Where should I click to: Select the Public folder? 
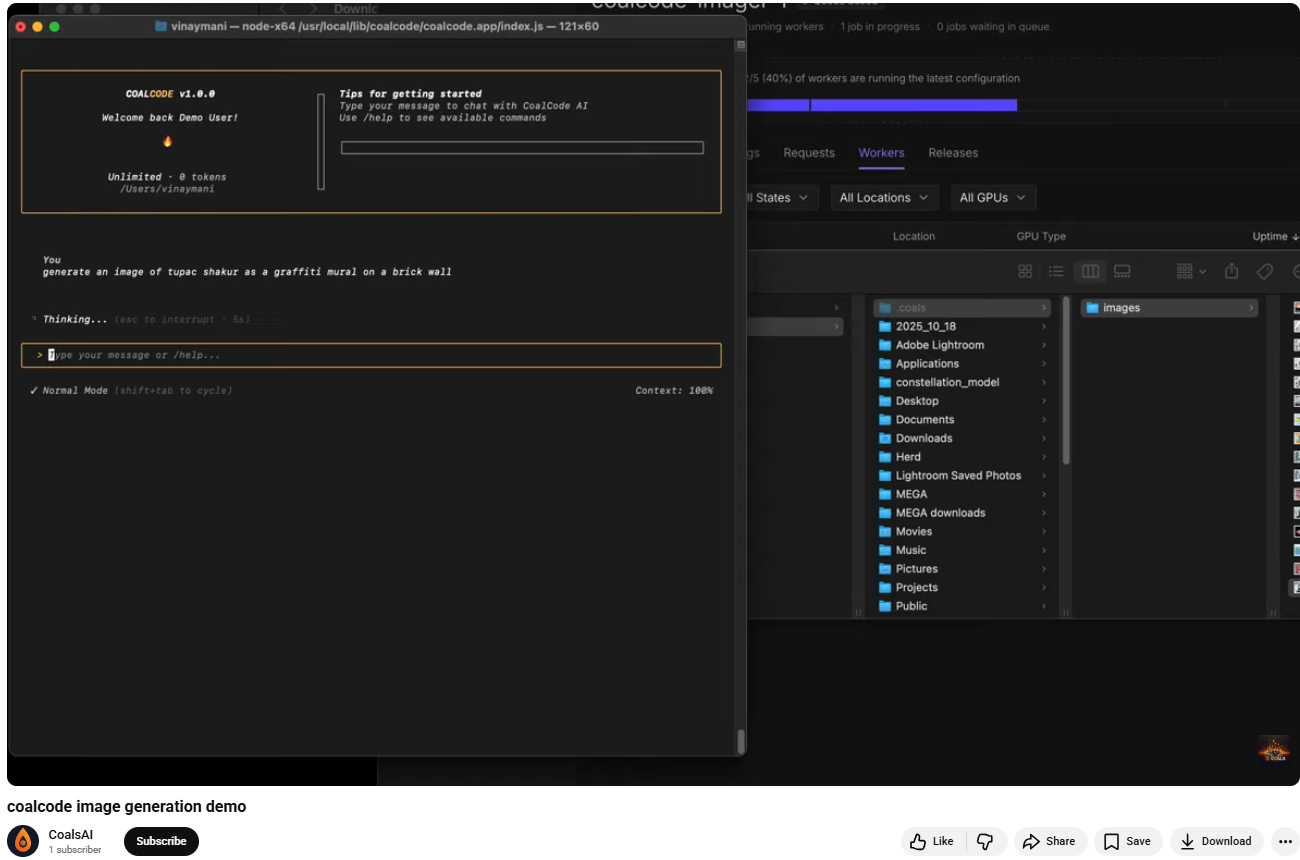[962, 606]
